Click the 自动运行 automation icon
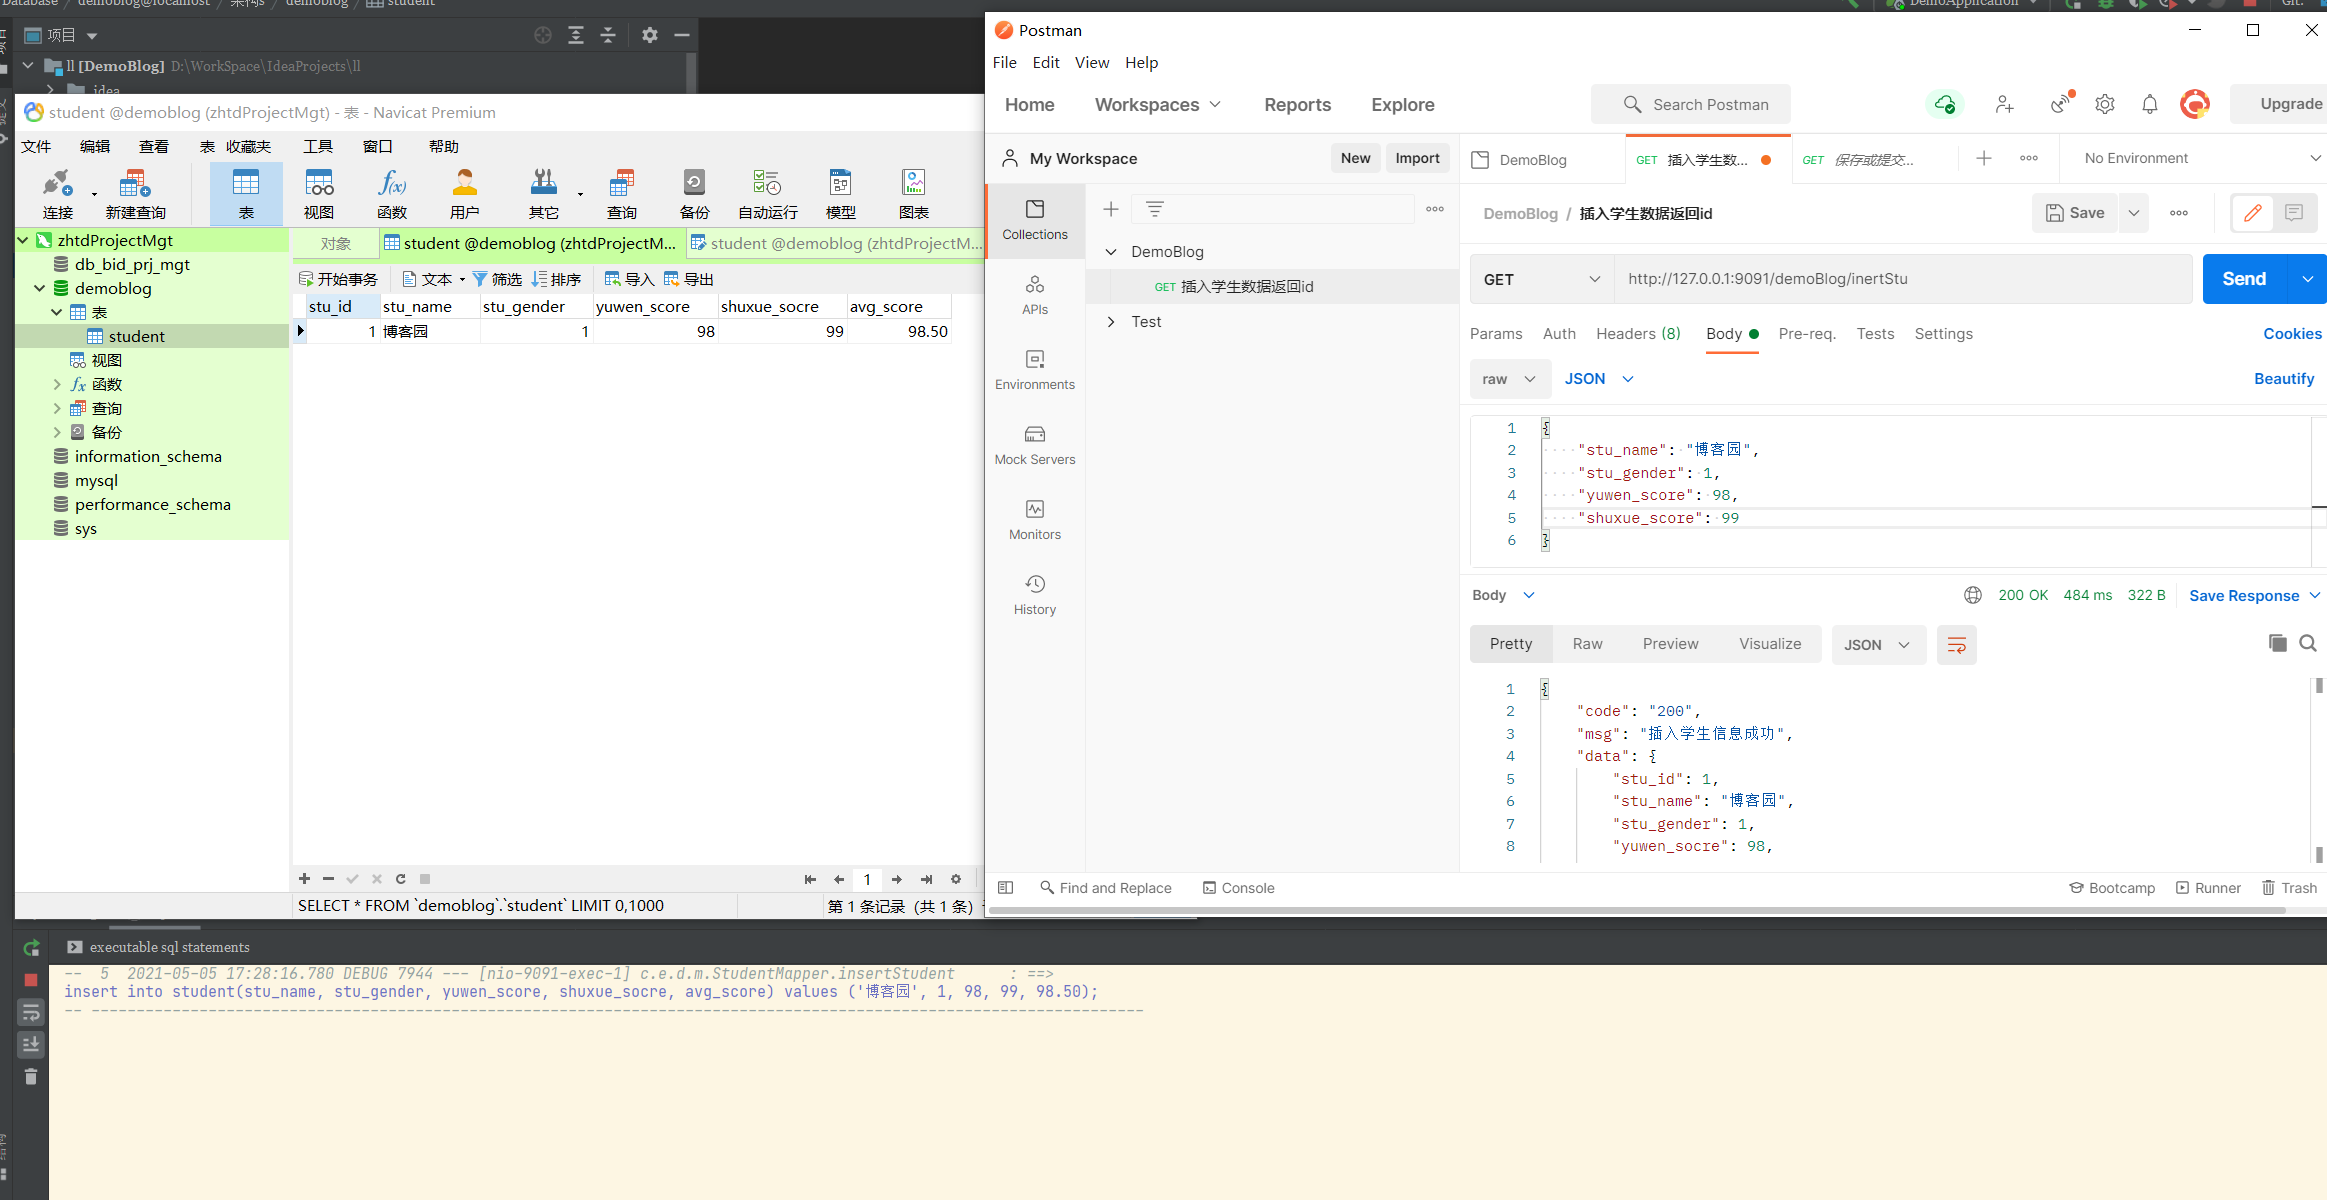Viewport: 2327px width, 1200px height. [x=767, y=194]
